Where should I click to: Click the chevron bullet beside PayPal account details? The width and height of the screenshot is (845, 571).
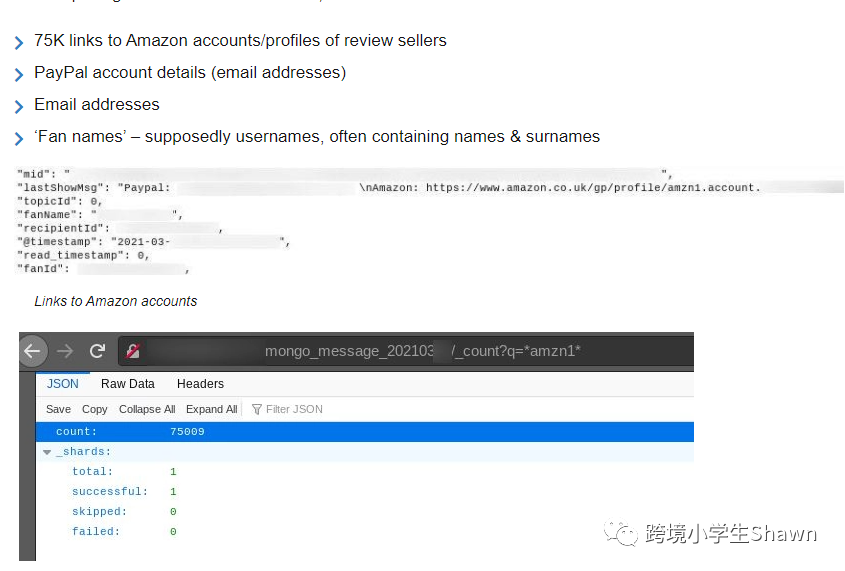tap(19, 75)
